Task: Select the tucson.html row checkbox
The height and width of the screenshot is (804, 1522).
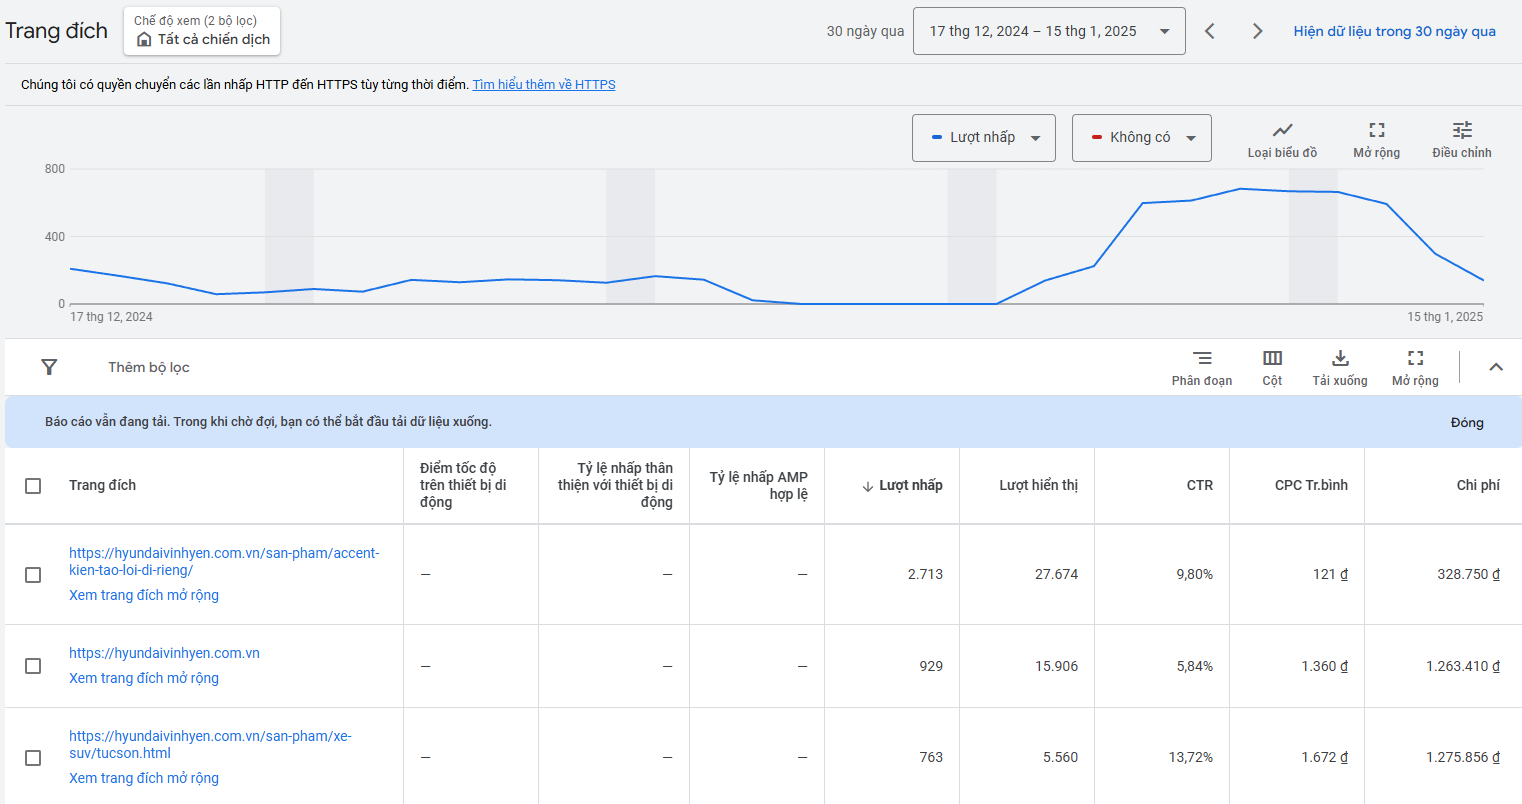Action: pyautogui.click(x=33, y=758)
